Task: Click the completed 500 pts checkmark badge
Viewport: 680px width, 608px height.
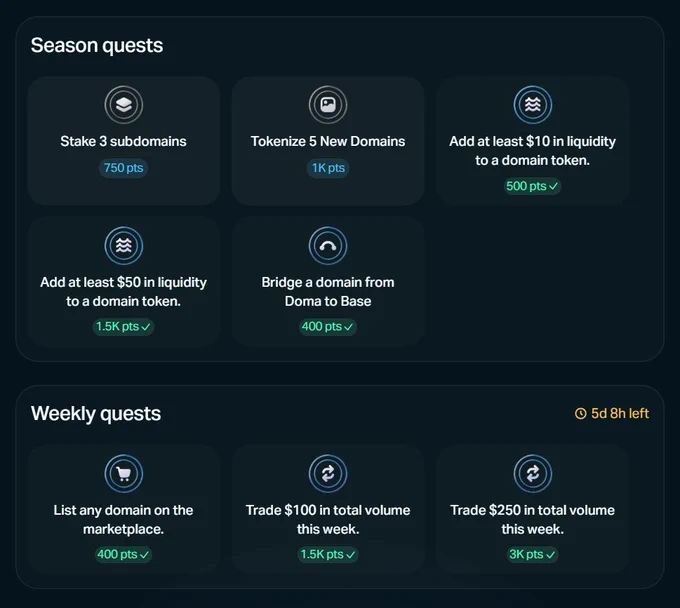Action: pyautogui.click(x=532, y=186)
